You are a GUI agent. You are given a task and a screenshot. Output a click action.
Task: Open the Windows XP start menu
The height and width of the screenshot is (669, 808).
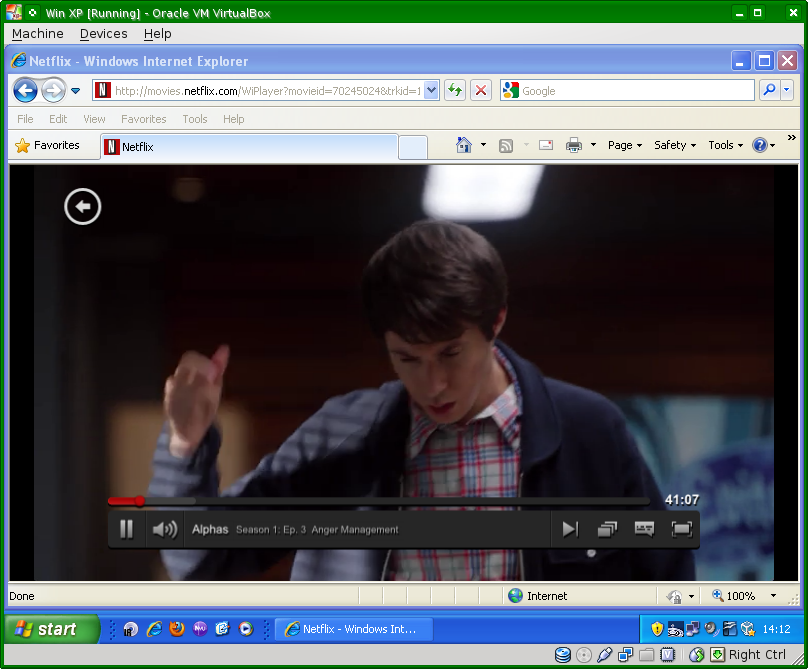(x=52, y=629)
